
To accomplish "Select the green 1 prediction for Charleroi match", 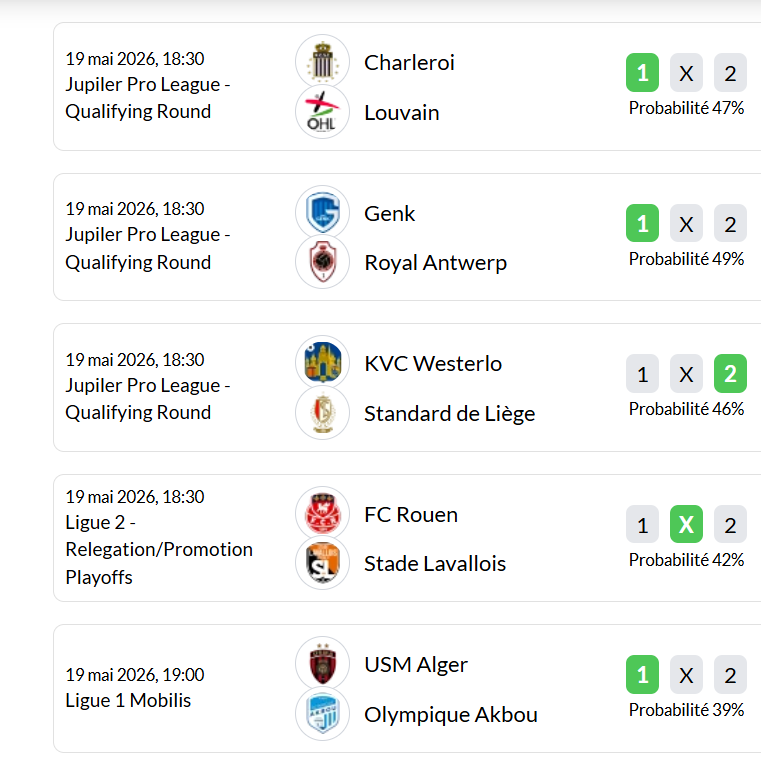I will [642, 73].
